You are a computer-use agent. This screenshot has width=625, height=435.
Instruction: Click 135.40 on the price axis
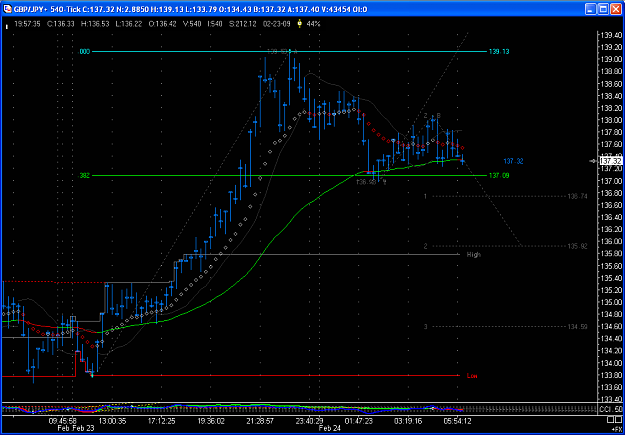click(611, 278)
